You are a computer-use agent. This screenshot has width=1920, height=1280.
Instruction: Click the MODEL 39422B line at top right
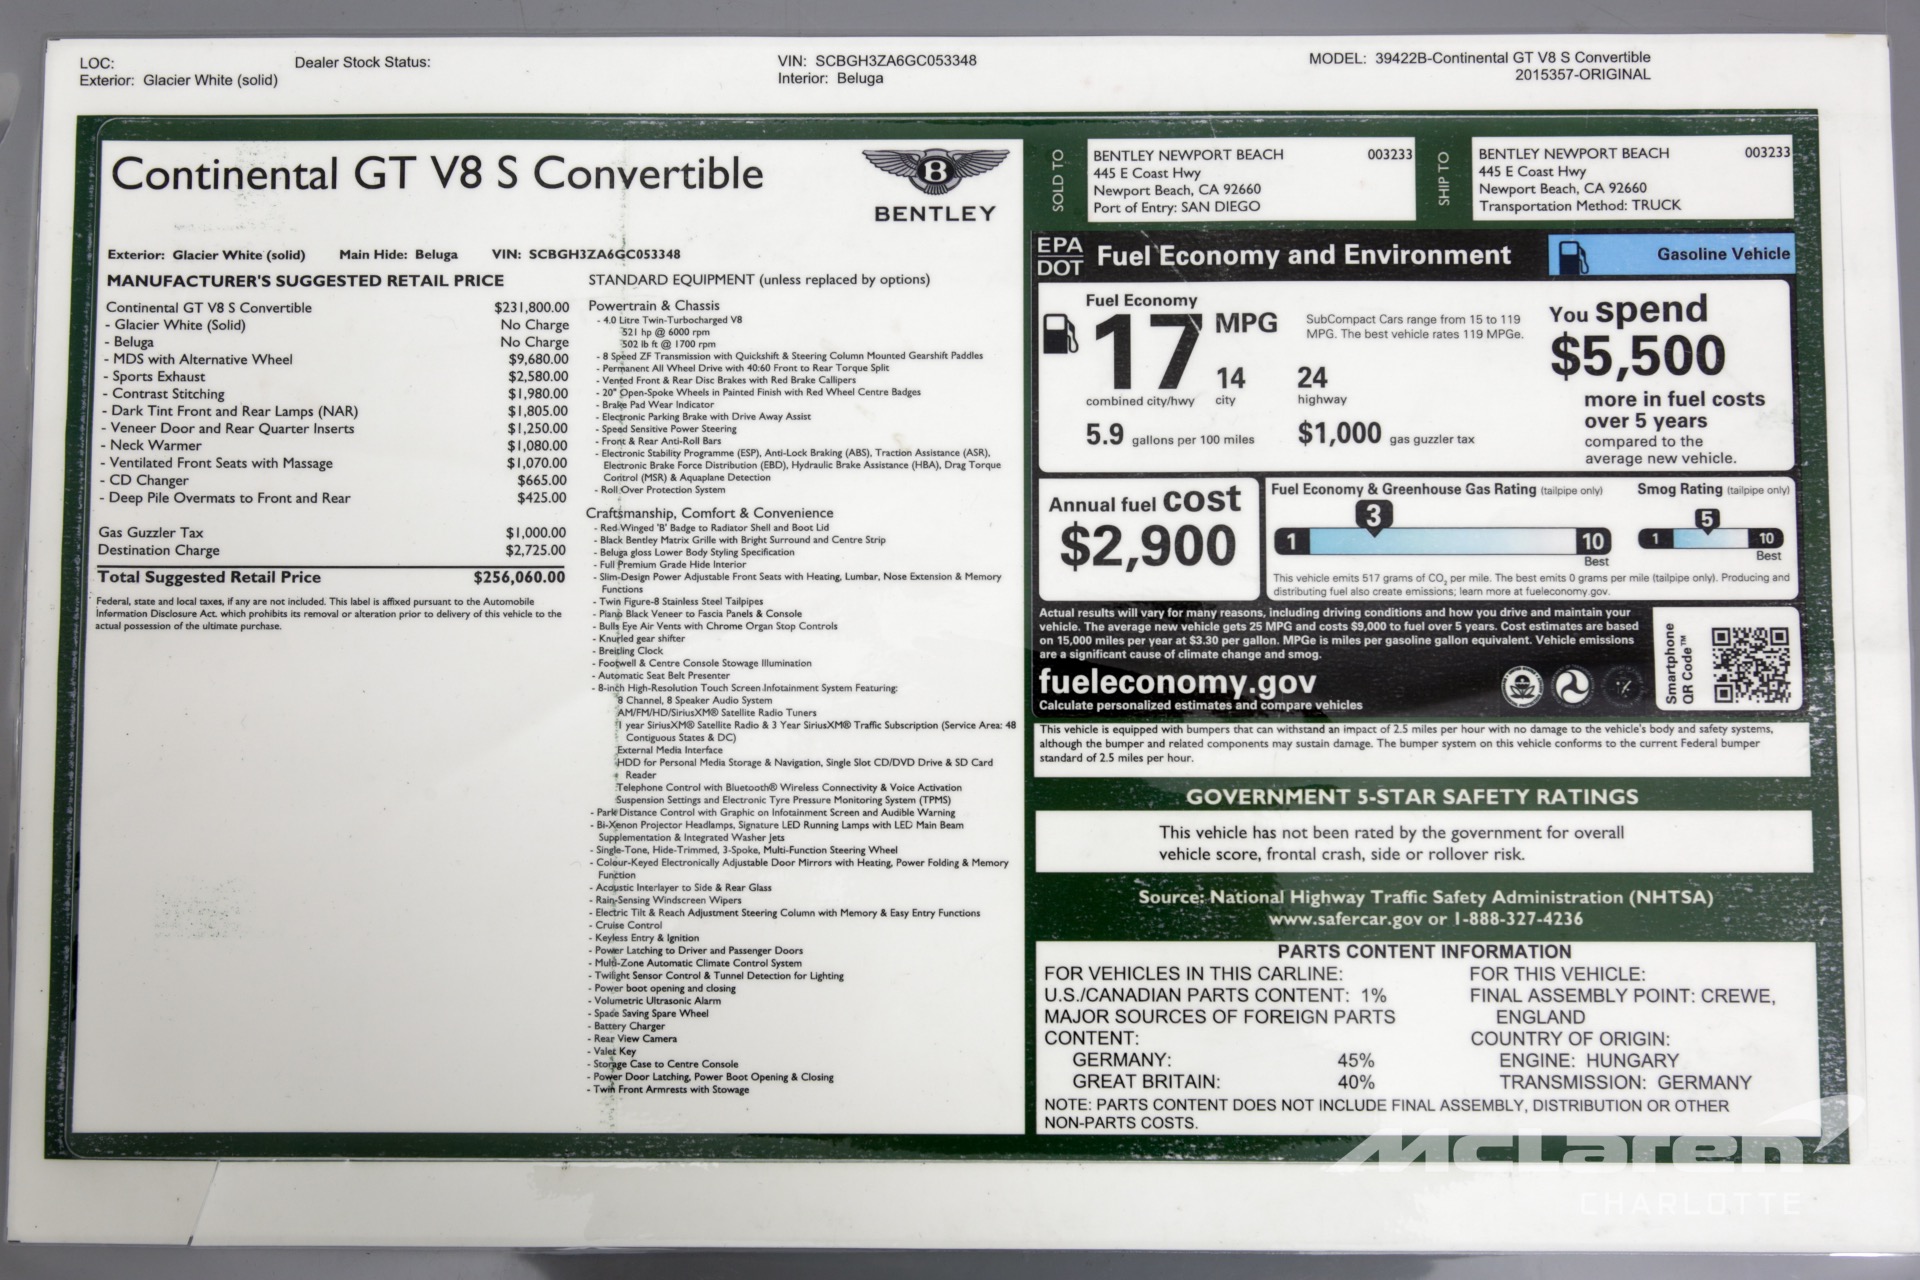(1480, 58)
